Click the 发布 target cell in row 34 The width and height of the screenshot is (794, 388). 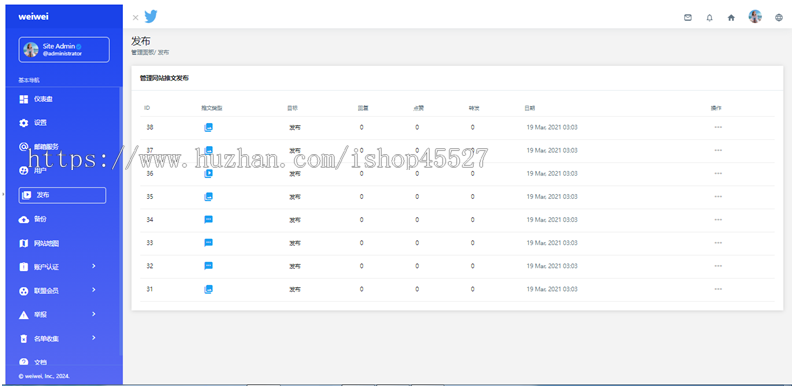coord(295,220)
